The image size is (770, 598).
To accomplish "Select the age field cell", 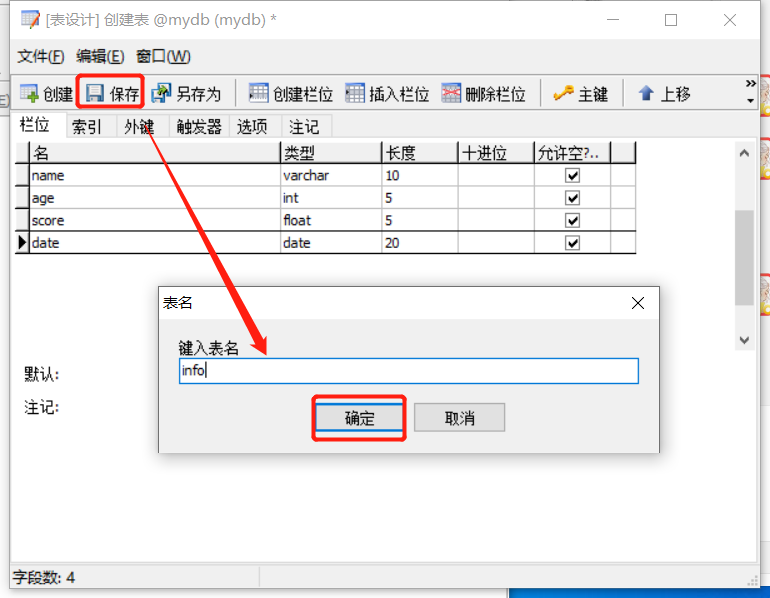I will click(155, 198).
